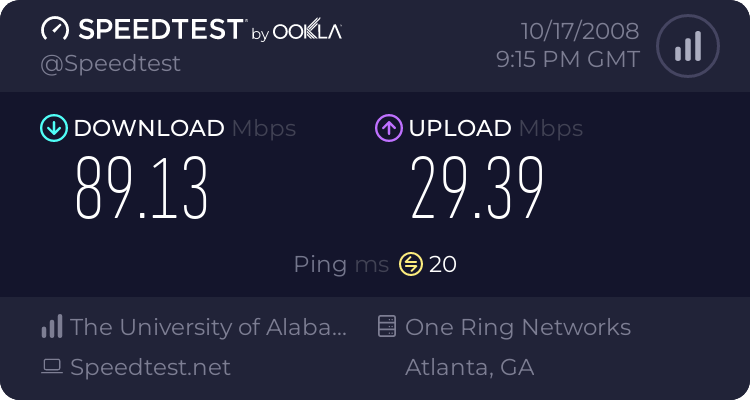Click the signal bars icon in circle
The height and width of the screenshot is (400, 750).
click(x=686, y=46)
